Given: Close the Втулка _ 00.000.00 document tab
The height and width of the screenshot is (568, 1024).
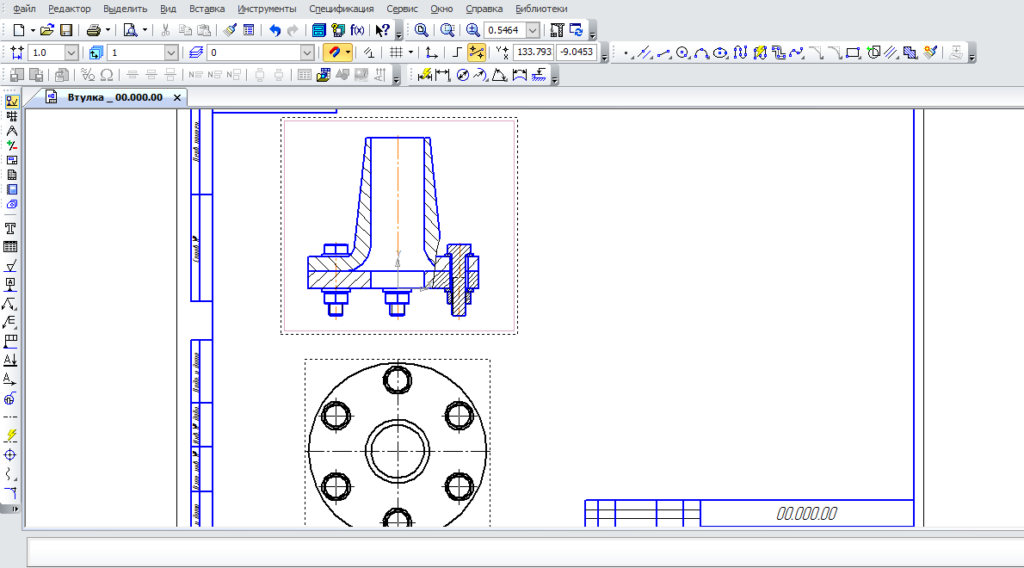Looking at the screenshot, I should [178, 98].
